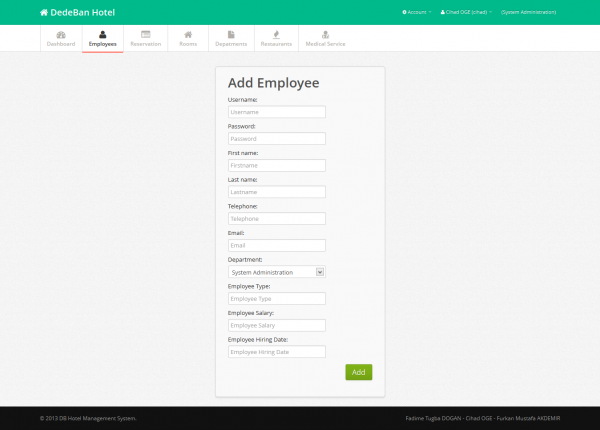Viewport: 600px width, 430px height.
Task: Click the 2013 DB Hotel Management System footer text
Action: [88, 418]
